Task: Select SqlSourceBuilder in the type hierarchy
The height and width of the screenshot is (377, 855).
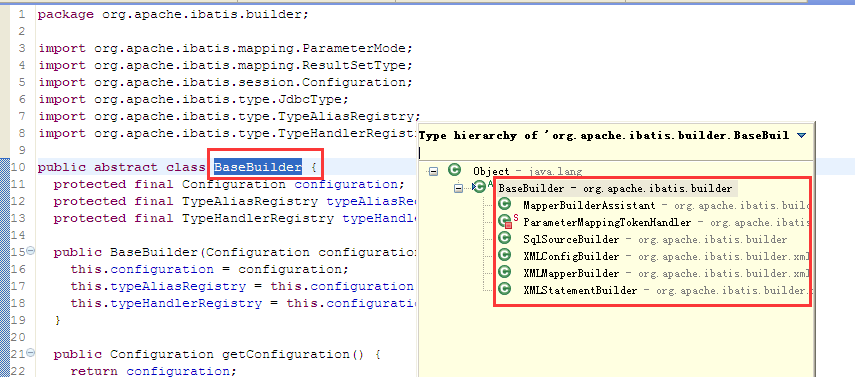Action: [571, 240]
